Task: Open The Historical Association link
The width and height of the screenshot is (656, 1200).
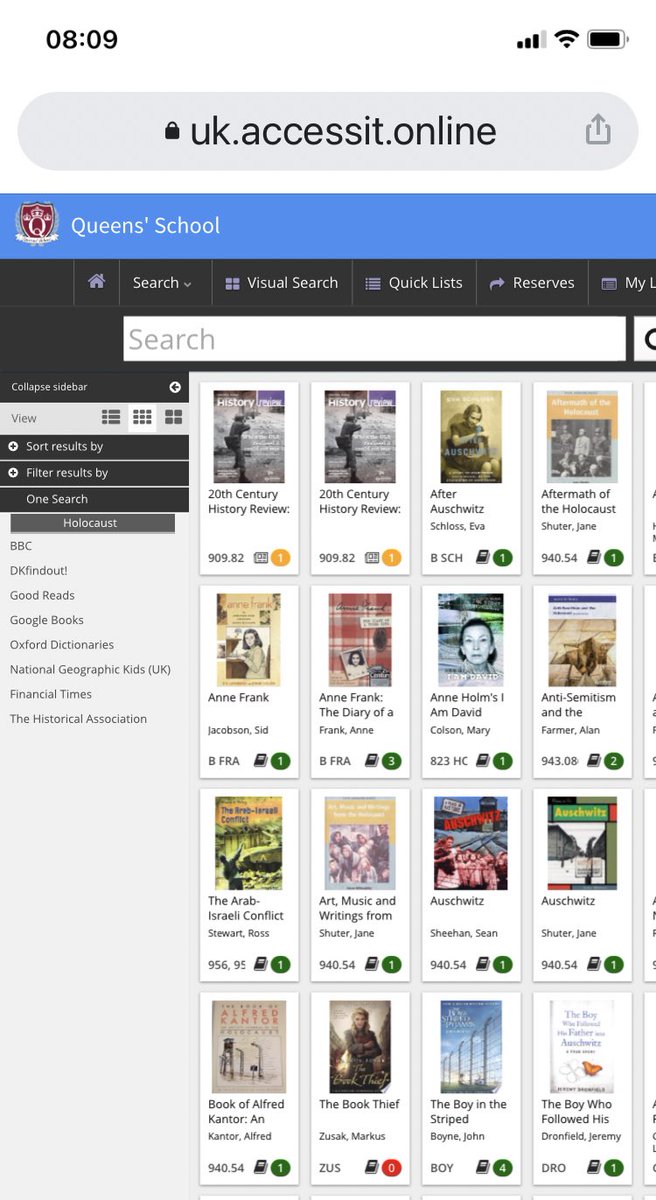Action: tap(78, 719)
